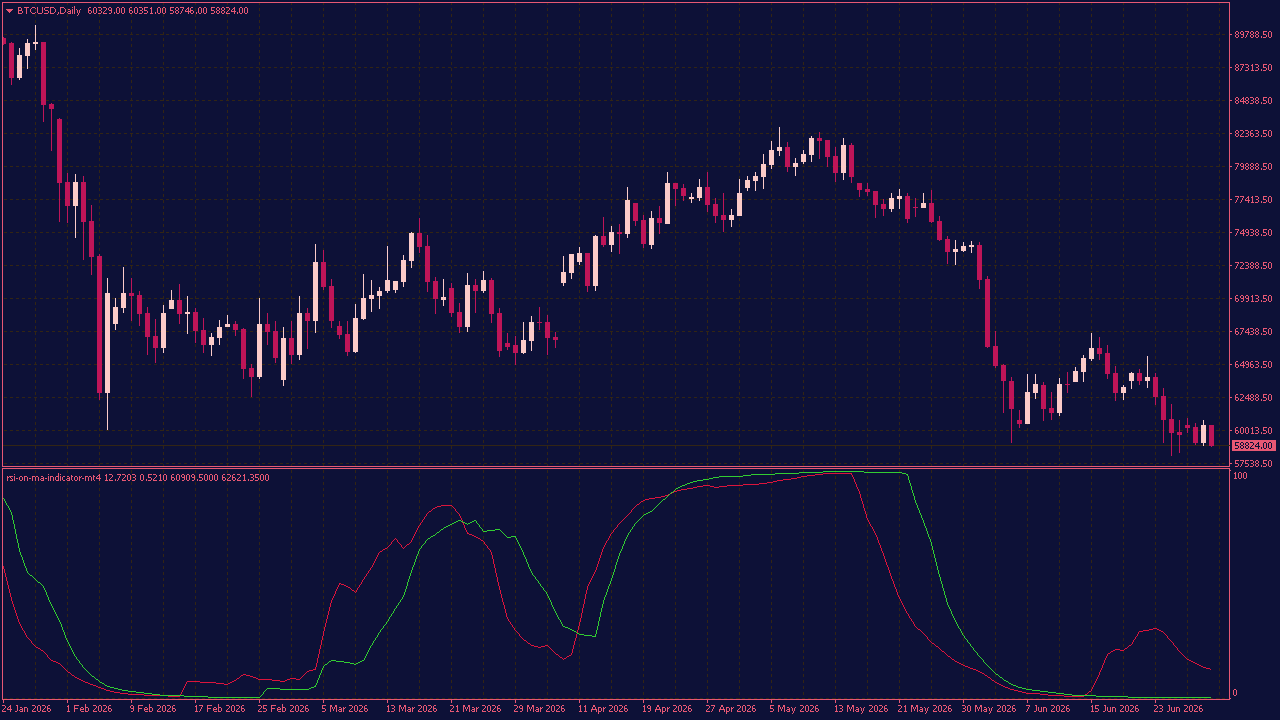Click the 27 Apr 2026 date label

[731, 709]
